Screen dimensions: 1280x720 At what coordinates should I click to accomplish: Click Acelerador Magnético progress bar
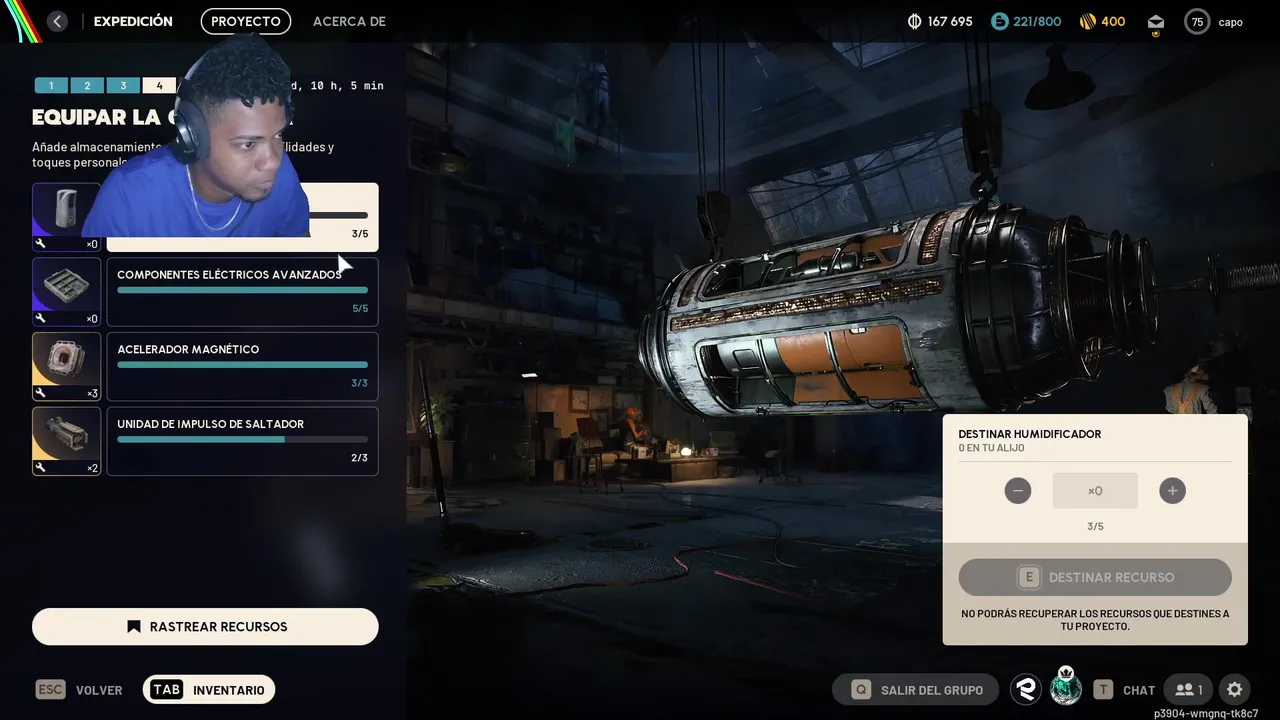242,365
